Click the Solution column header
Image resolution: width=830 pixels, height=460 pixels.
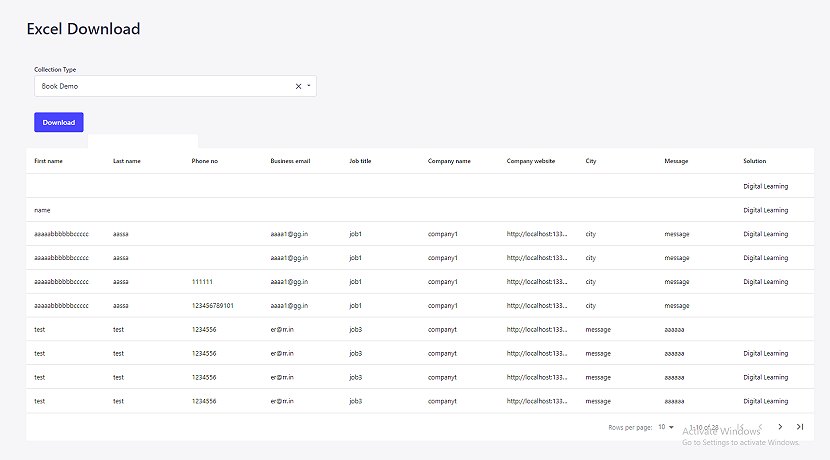click(x=754, y=161)
